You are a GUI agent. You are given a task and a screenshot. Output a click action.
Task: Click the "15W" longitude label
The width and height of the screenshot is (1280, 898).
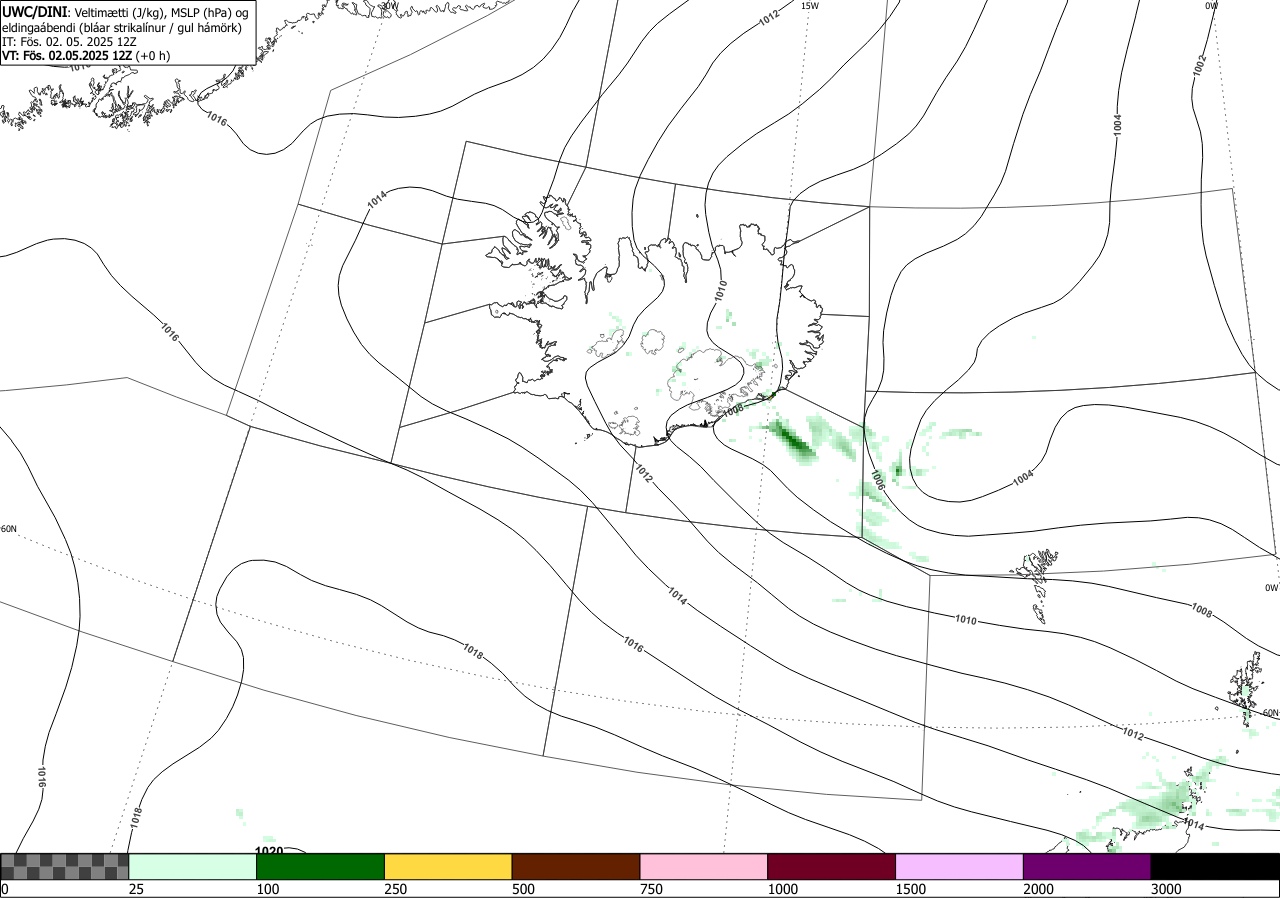(x=810, y=6)
